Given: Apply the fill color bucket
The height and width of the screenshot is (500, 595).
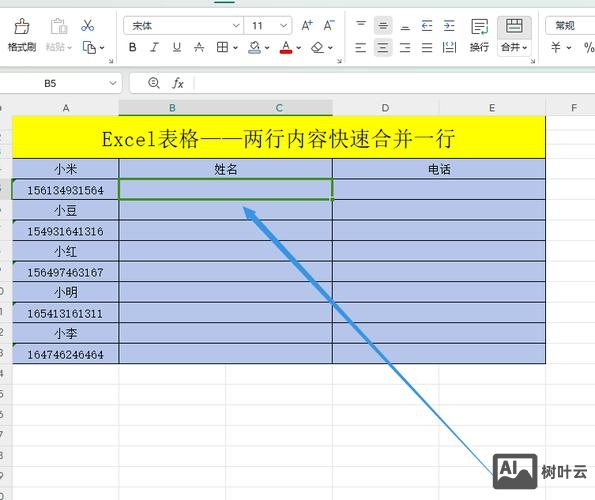Looking at the screenshot, I should pos(254,47).
